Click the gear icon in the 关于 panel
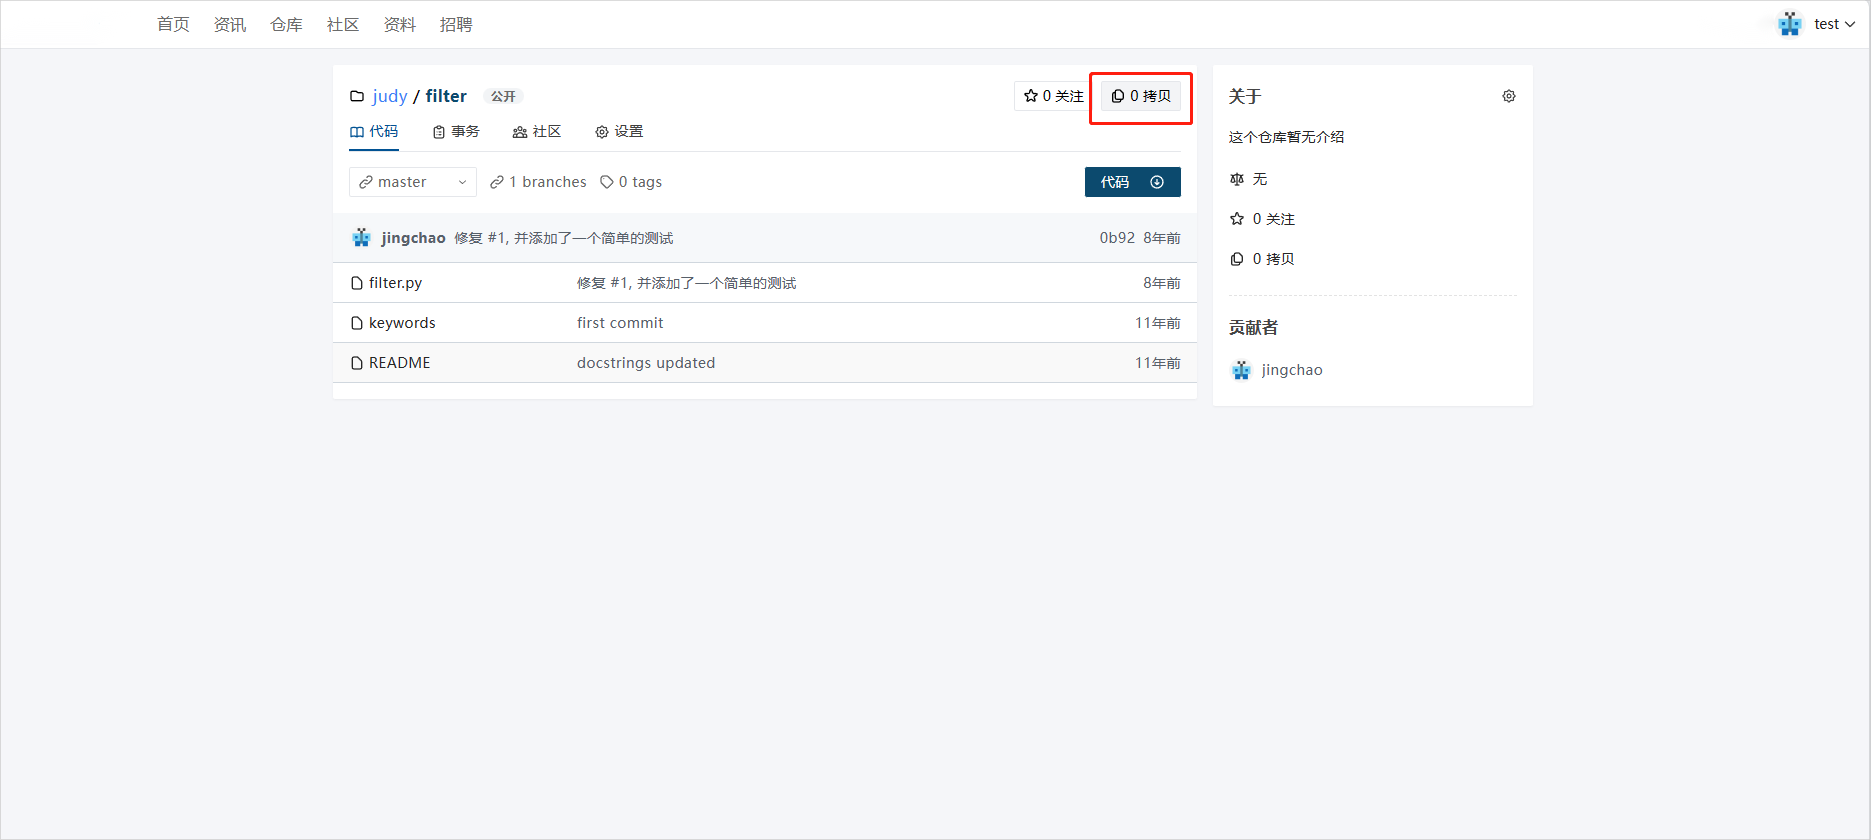Image resolution: width=1871 pixels, height=840 pixels. point(1508,96)
